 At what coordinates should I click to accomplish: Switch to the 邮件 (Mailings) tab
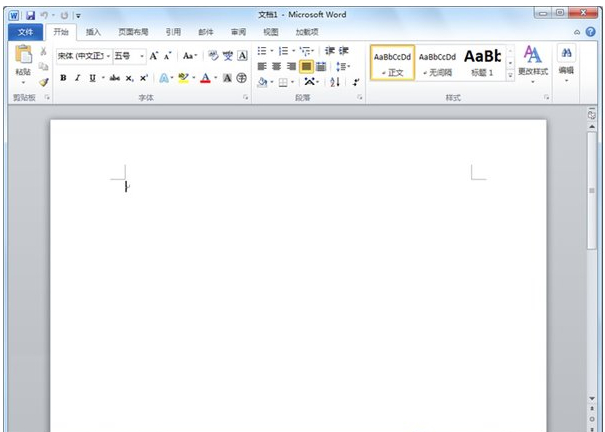[206, 32]
